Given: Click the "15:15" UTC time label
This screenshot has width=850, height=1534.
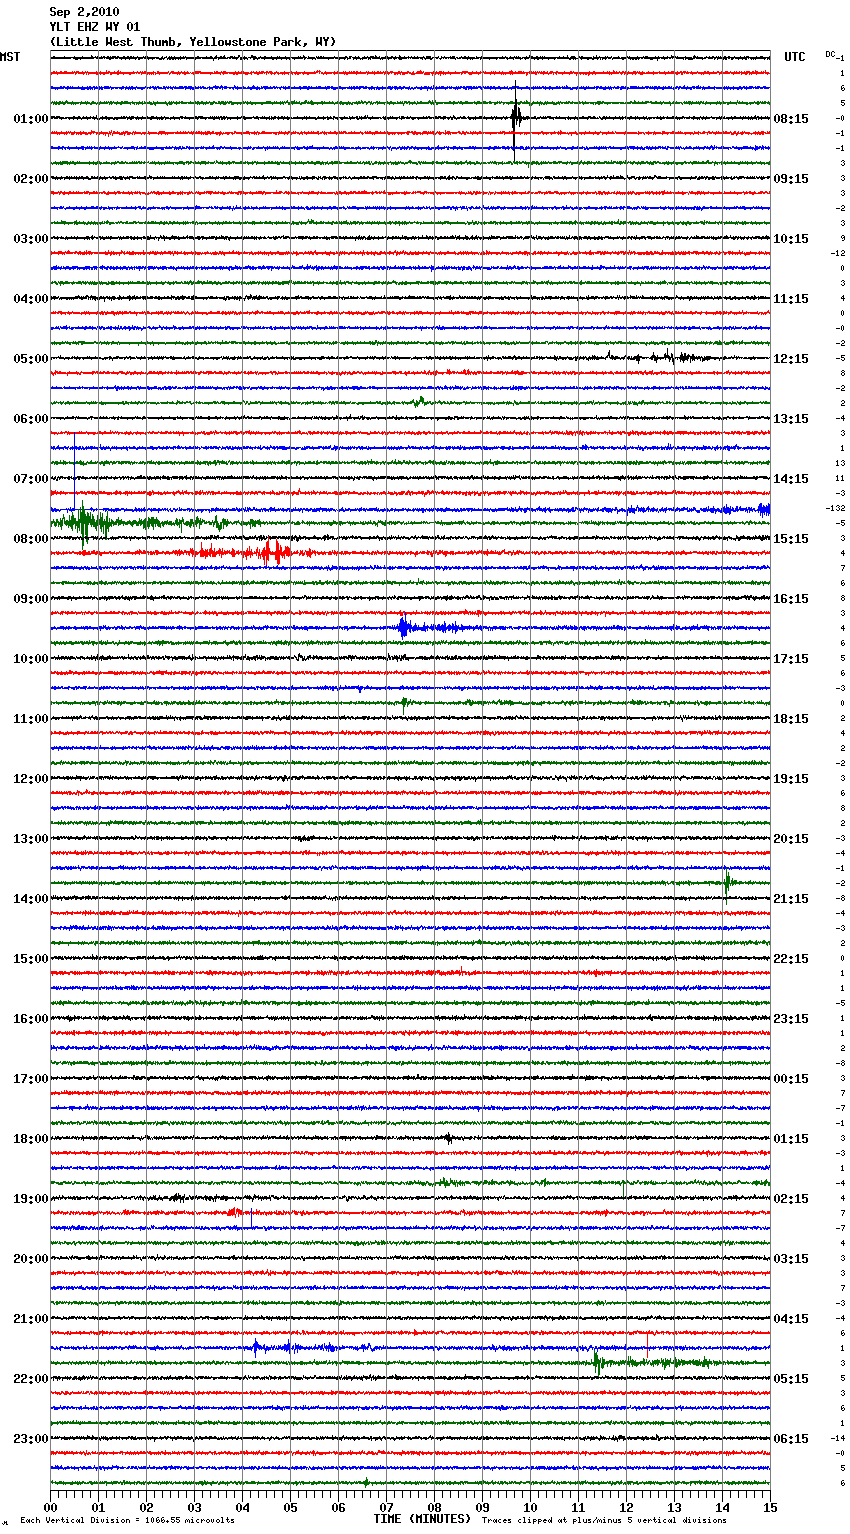Looking at the screenshot, I should [791, 539].
